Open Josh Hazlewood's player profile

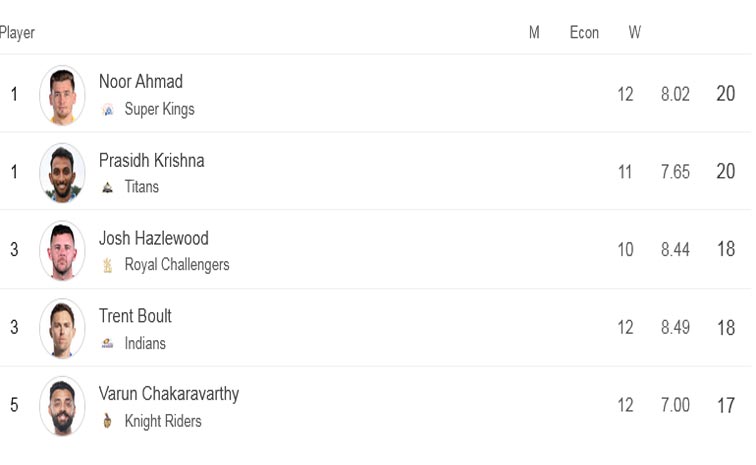point(153,238)
